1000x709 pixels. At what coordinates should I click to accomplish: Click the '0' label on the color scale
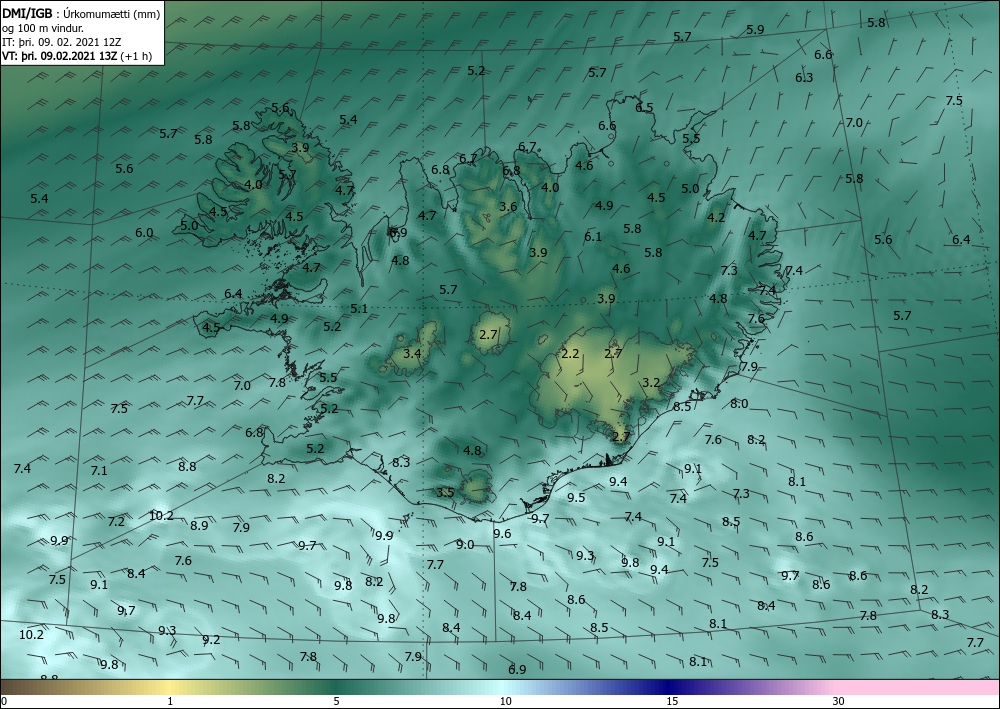(x=4, y=701)
